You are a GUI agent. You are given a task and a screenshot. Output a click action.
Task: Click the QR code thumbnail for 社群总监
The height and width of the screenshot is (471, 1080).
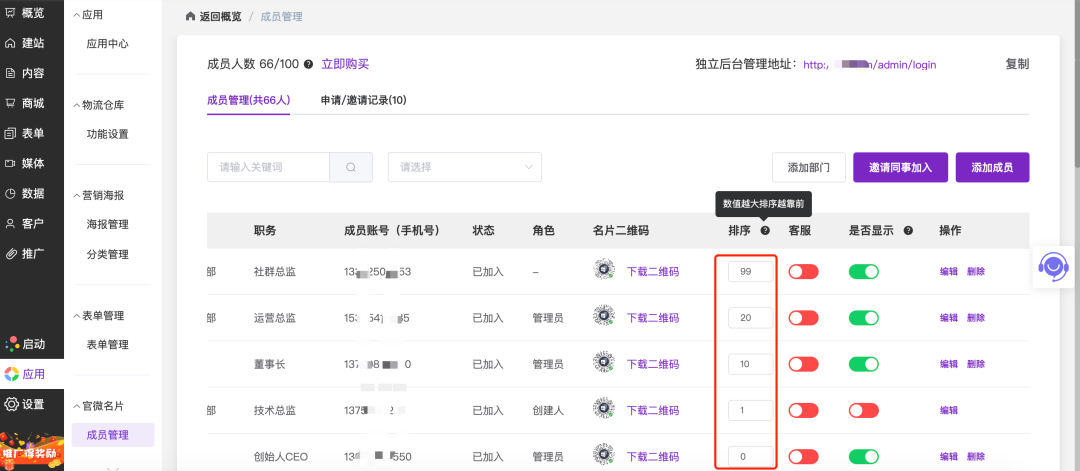click(x=603, y=271)
